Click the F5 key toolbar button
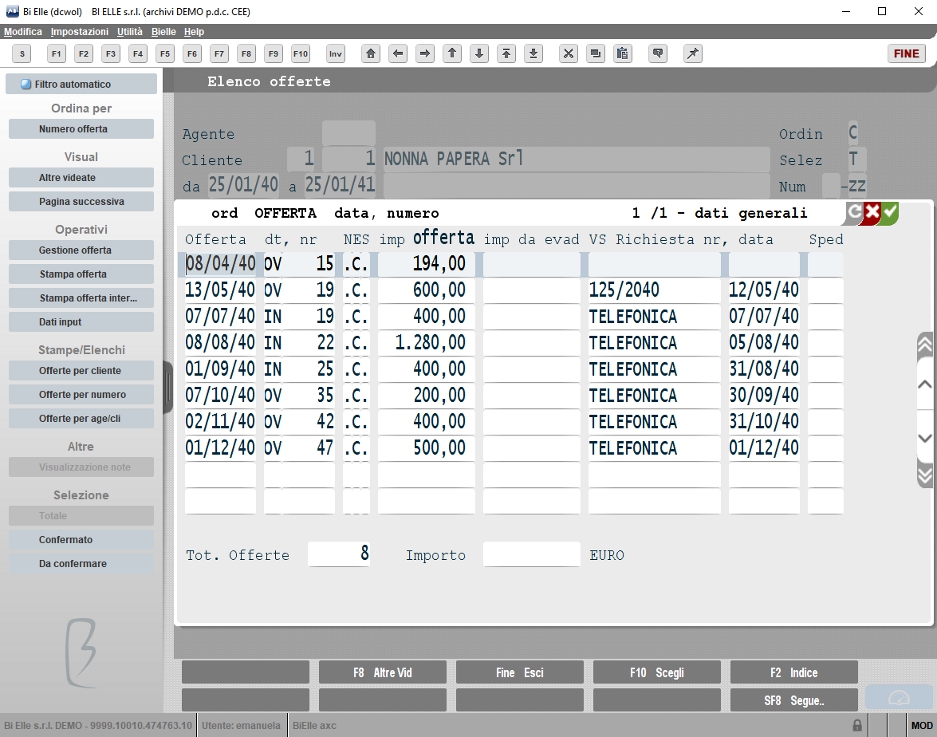The height and width of the screenshot is (737, 937). pyautogui.click(x=165, y=54)
